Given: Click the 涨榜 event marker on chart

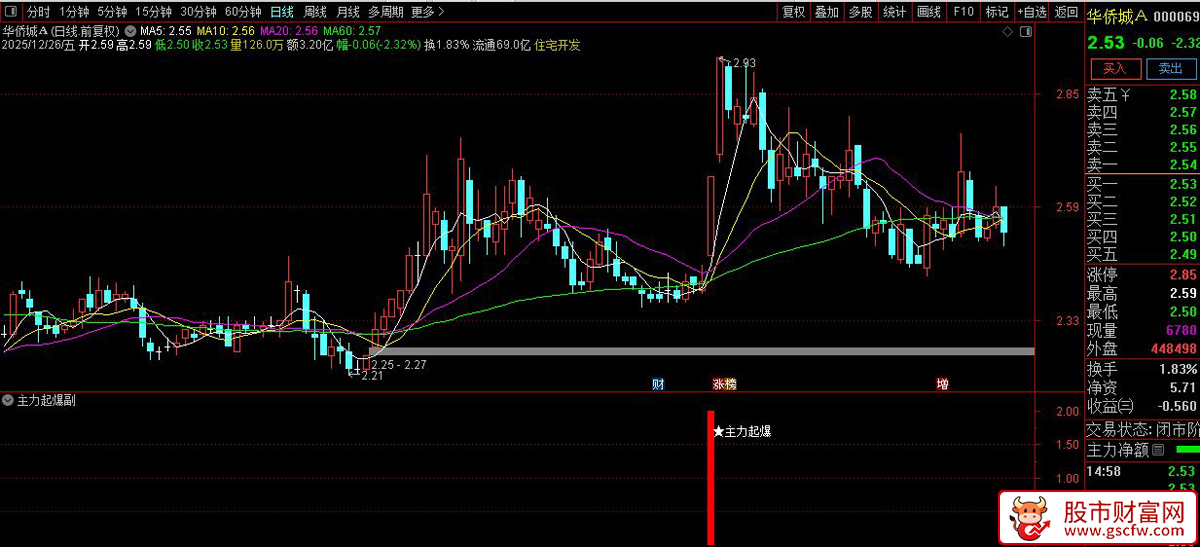Looking at the screenshot, I should click(724, 384).
